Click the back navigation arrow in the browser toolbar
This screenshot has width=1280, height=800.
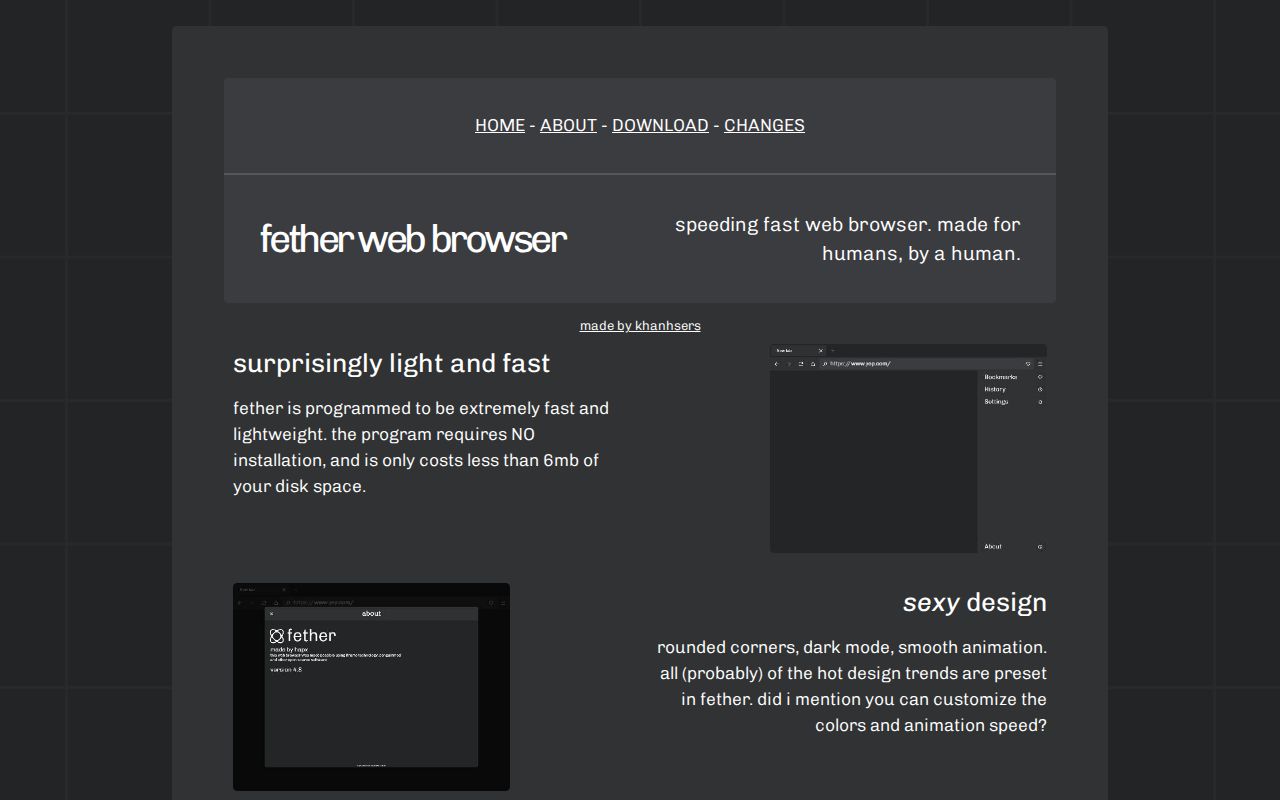(777, 364)
